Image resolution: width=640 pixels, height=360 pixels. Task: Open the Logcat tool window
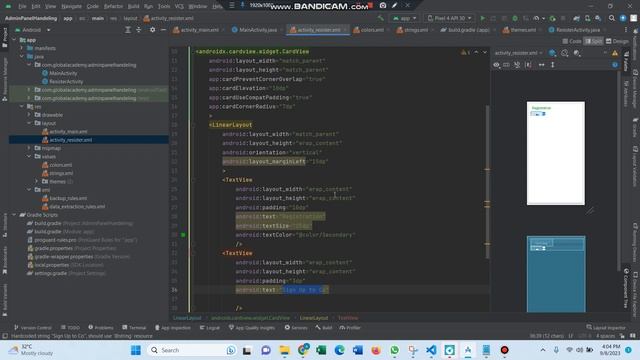coord(210,328)
